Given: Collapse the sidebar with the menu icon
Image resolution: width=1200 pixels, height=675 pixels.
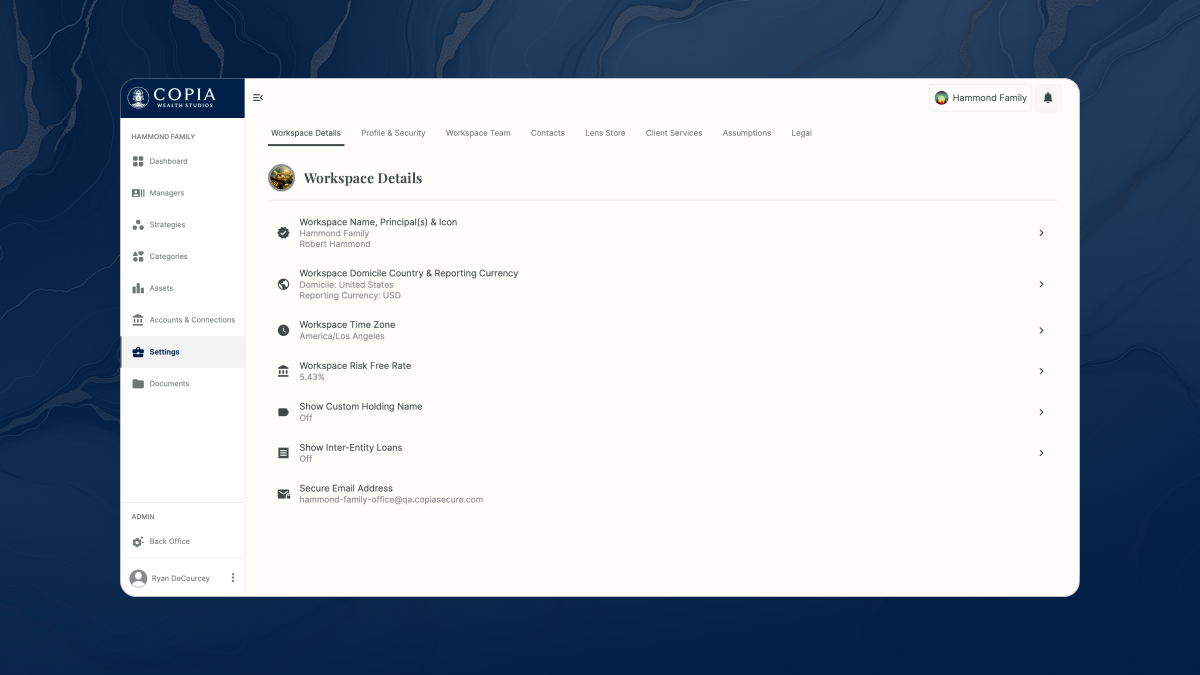Looking at the screenshot, I should (x=258, y=98).
